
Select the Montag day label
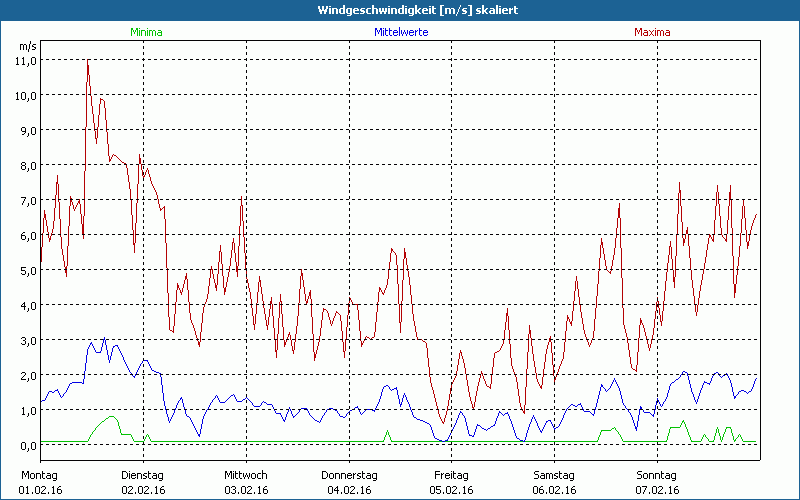(39, 475)
